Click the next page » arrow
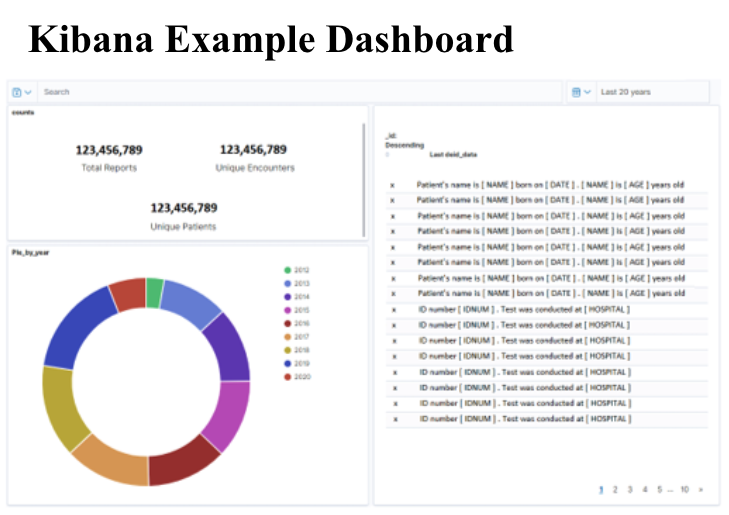Viewport: 729px width, 515px height. [701, 489]
